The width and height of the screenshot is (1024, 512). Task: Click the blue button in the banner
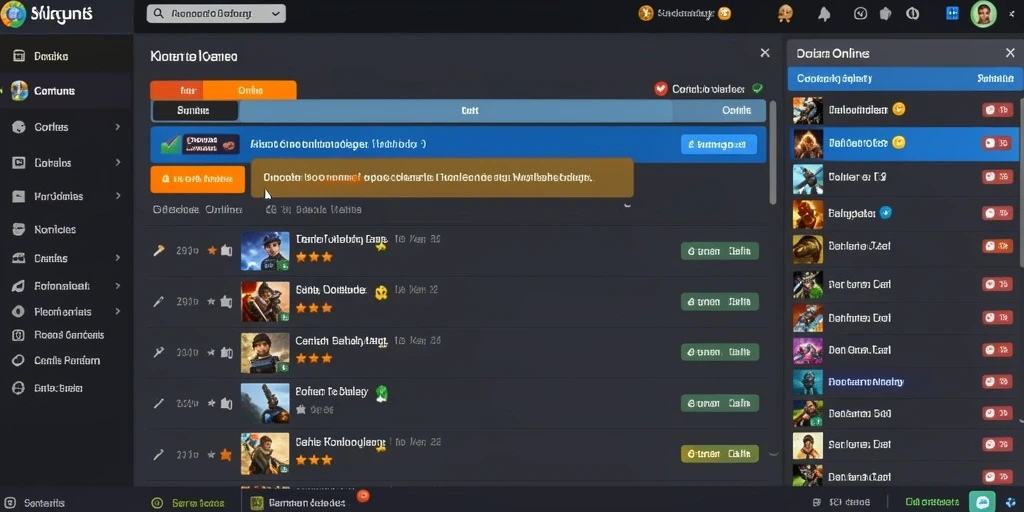718,144
